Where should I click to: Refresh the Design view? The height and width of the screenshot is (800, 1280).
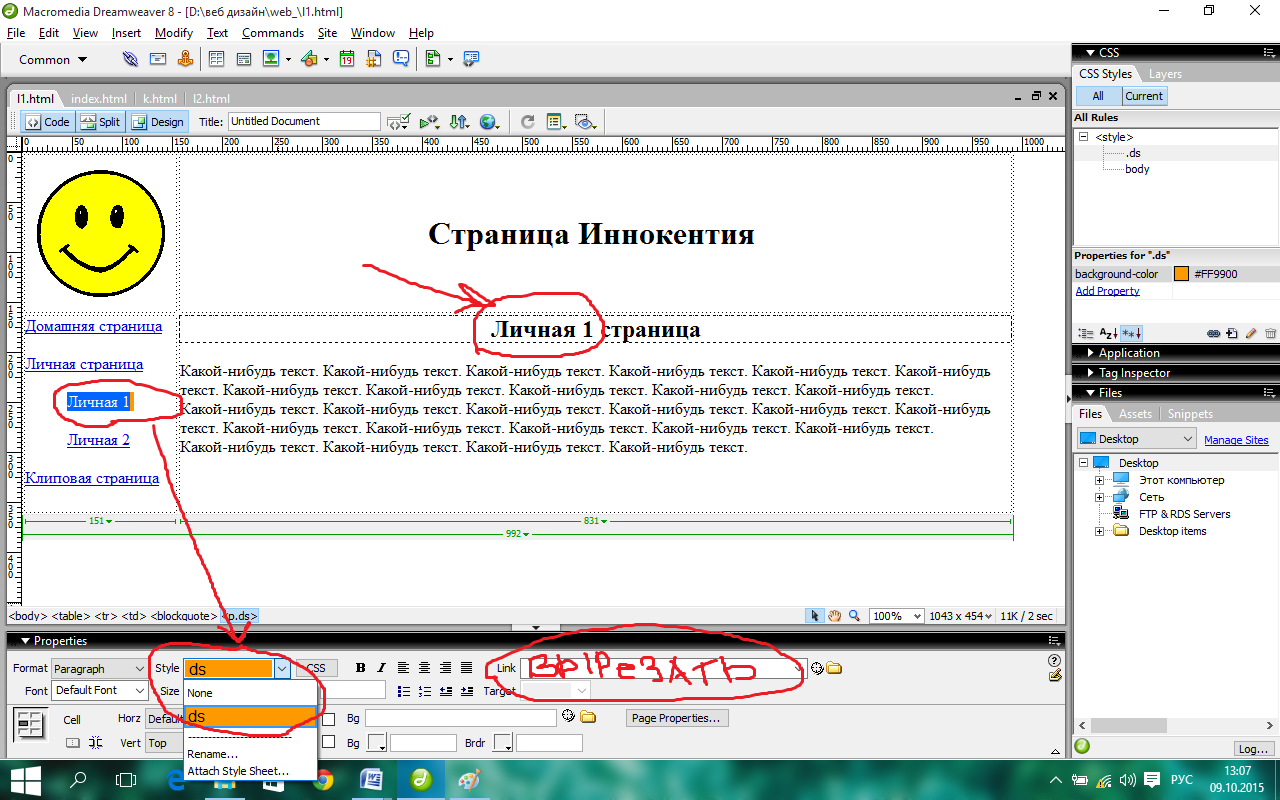click(x=527, y=122)
